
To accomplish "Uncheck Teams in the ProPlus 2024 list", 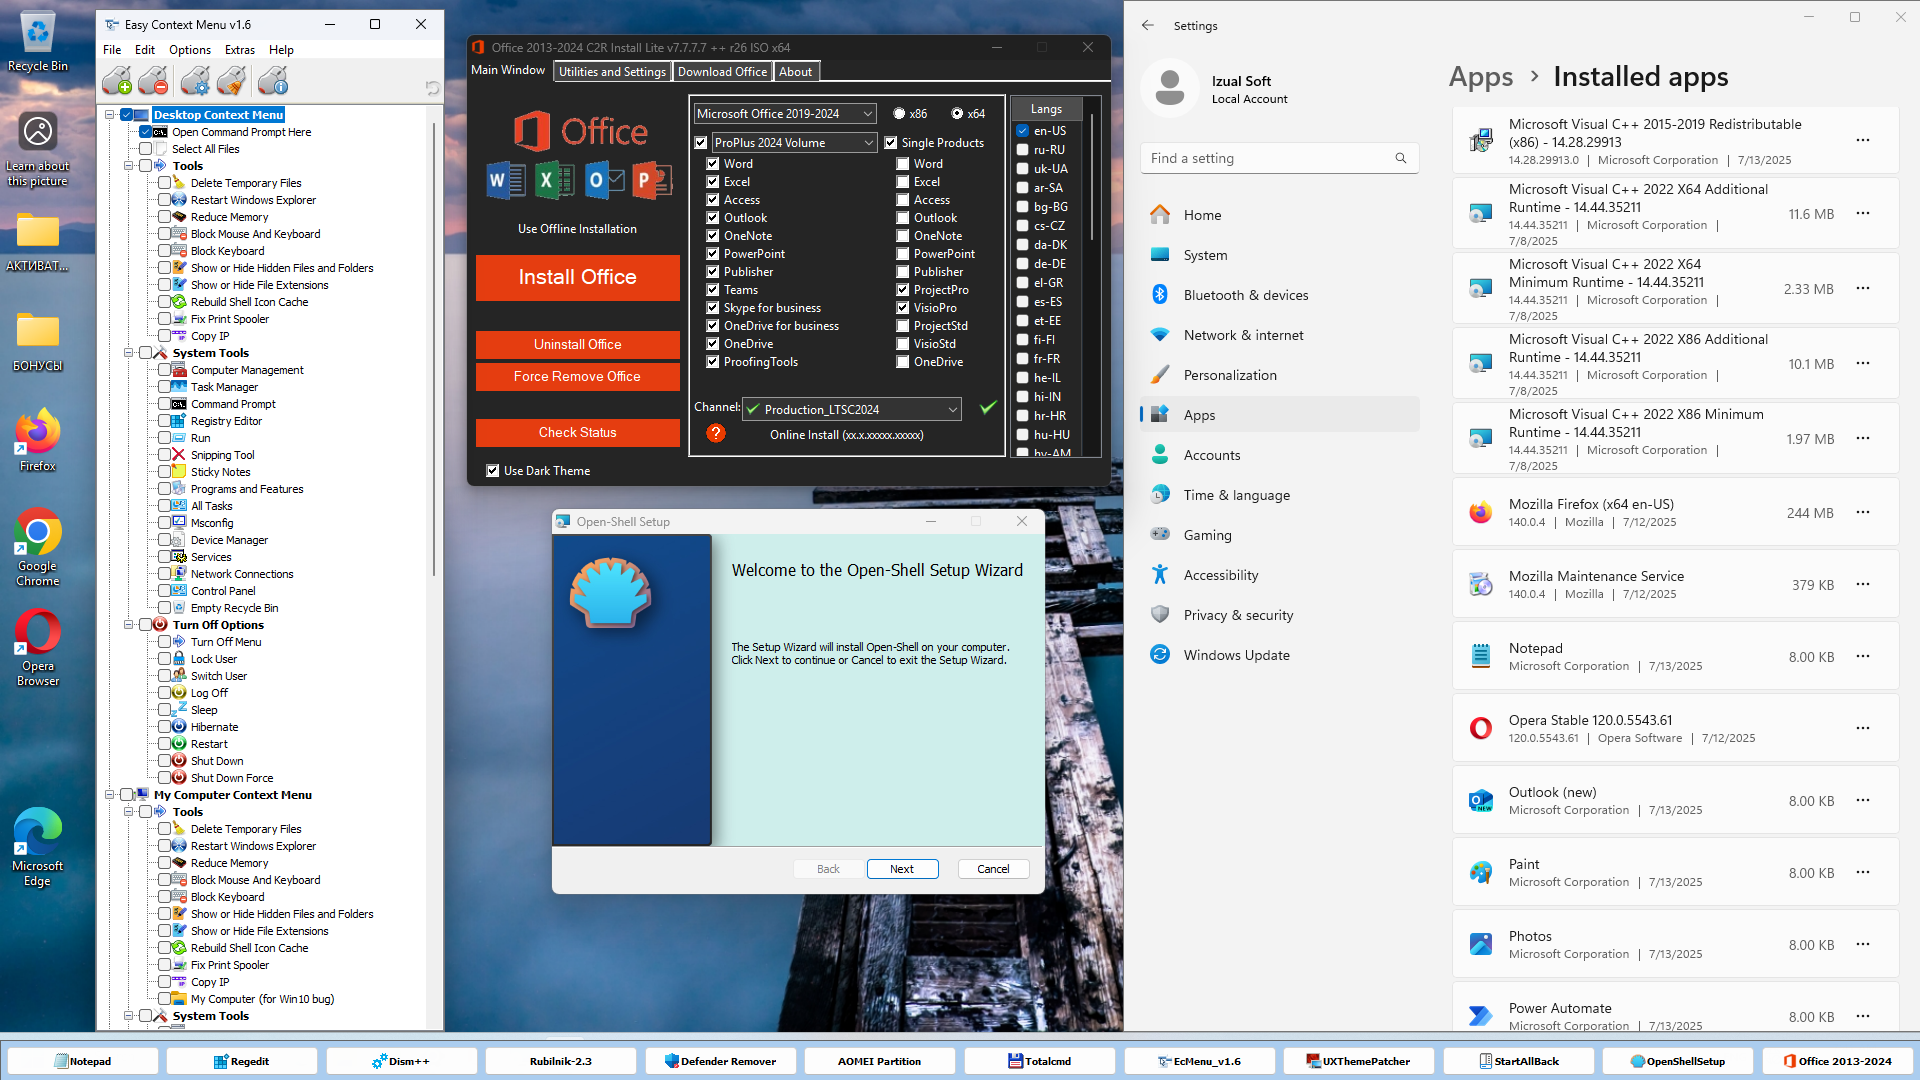I will [x=713, y=290].
